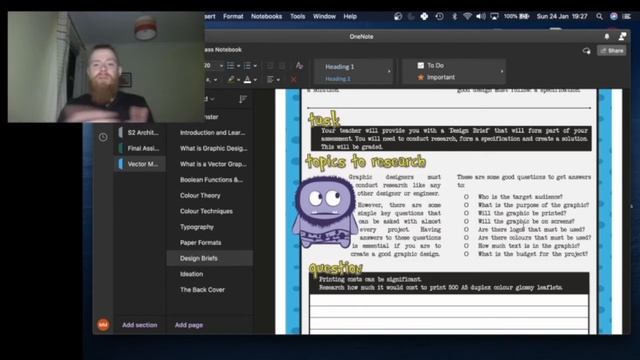This screenshot has width=640, height=360.
Task: Click the increase indent icon
Action: pos(282,66)
